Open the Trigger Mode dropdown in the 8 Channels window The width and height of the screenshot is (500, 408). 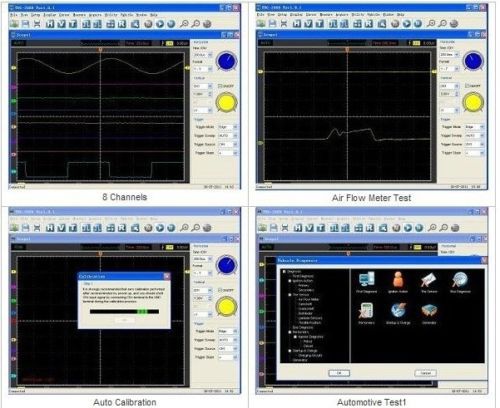pyautogui.click(x=228, y=127)
